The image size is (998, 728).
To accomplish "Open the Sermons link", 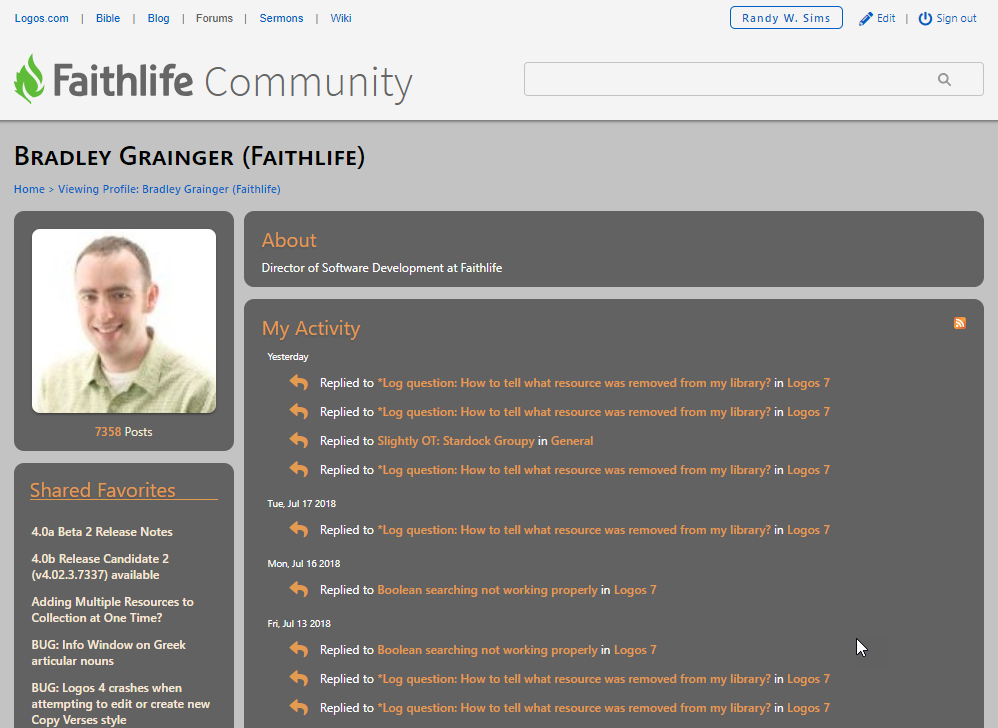I will click(x=281, y=18).
